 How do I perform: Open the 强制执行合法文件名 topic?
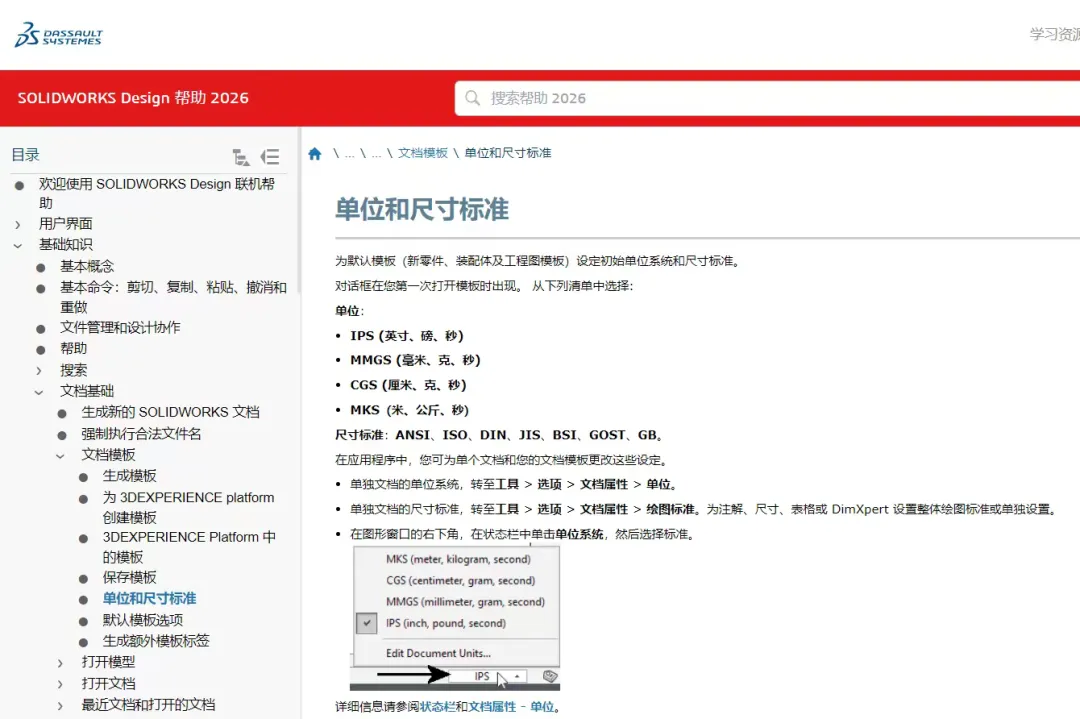pyautogui.click(x=141, y=434)
